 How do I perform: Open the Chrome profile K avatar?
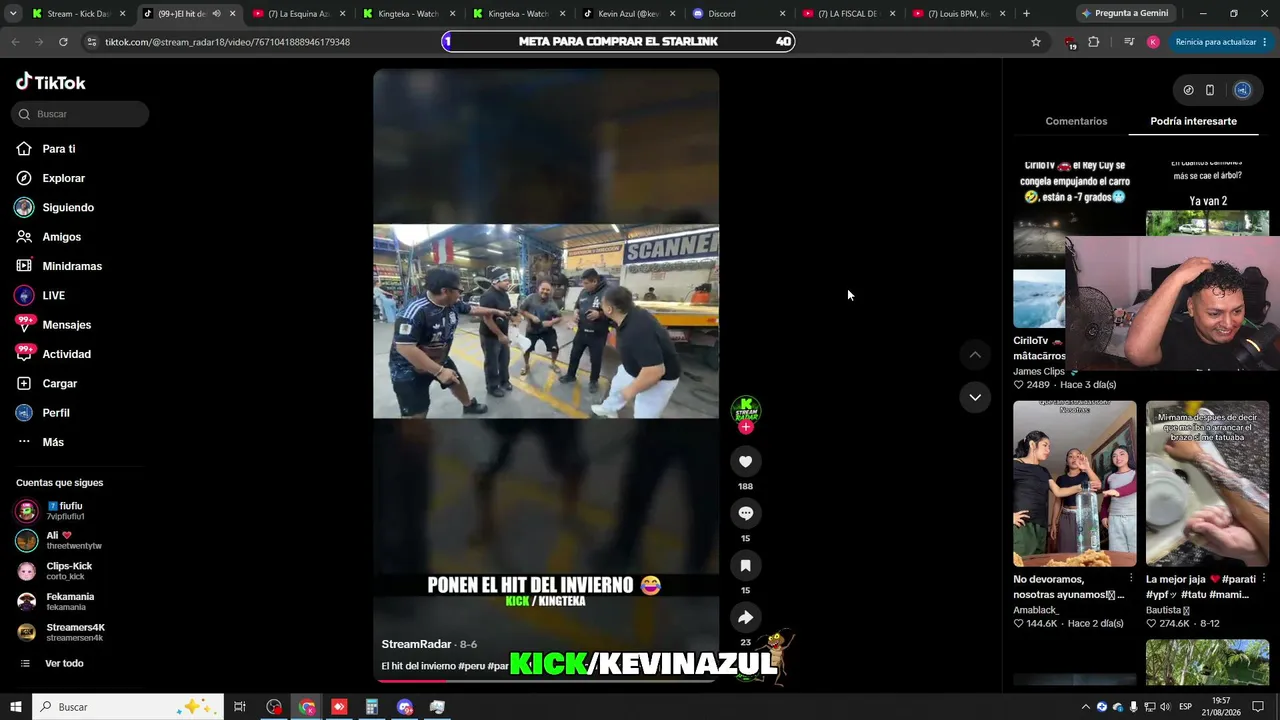pos(1153,42)
